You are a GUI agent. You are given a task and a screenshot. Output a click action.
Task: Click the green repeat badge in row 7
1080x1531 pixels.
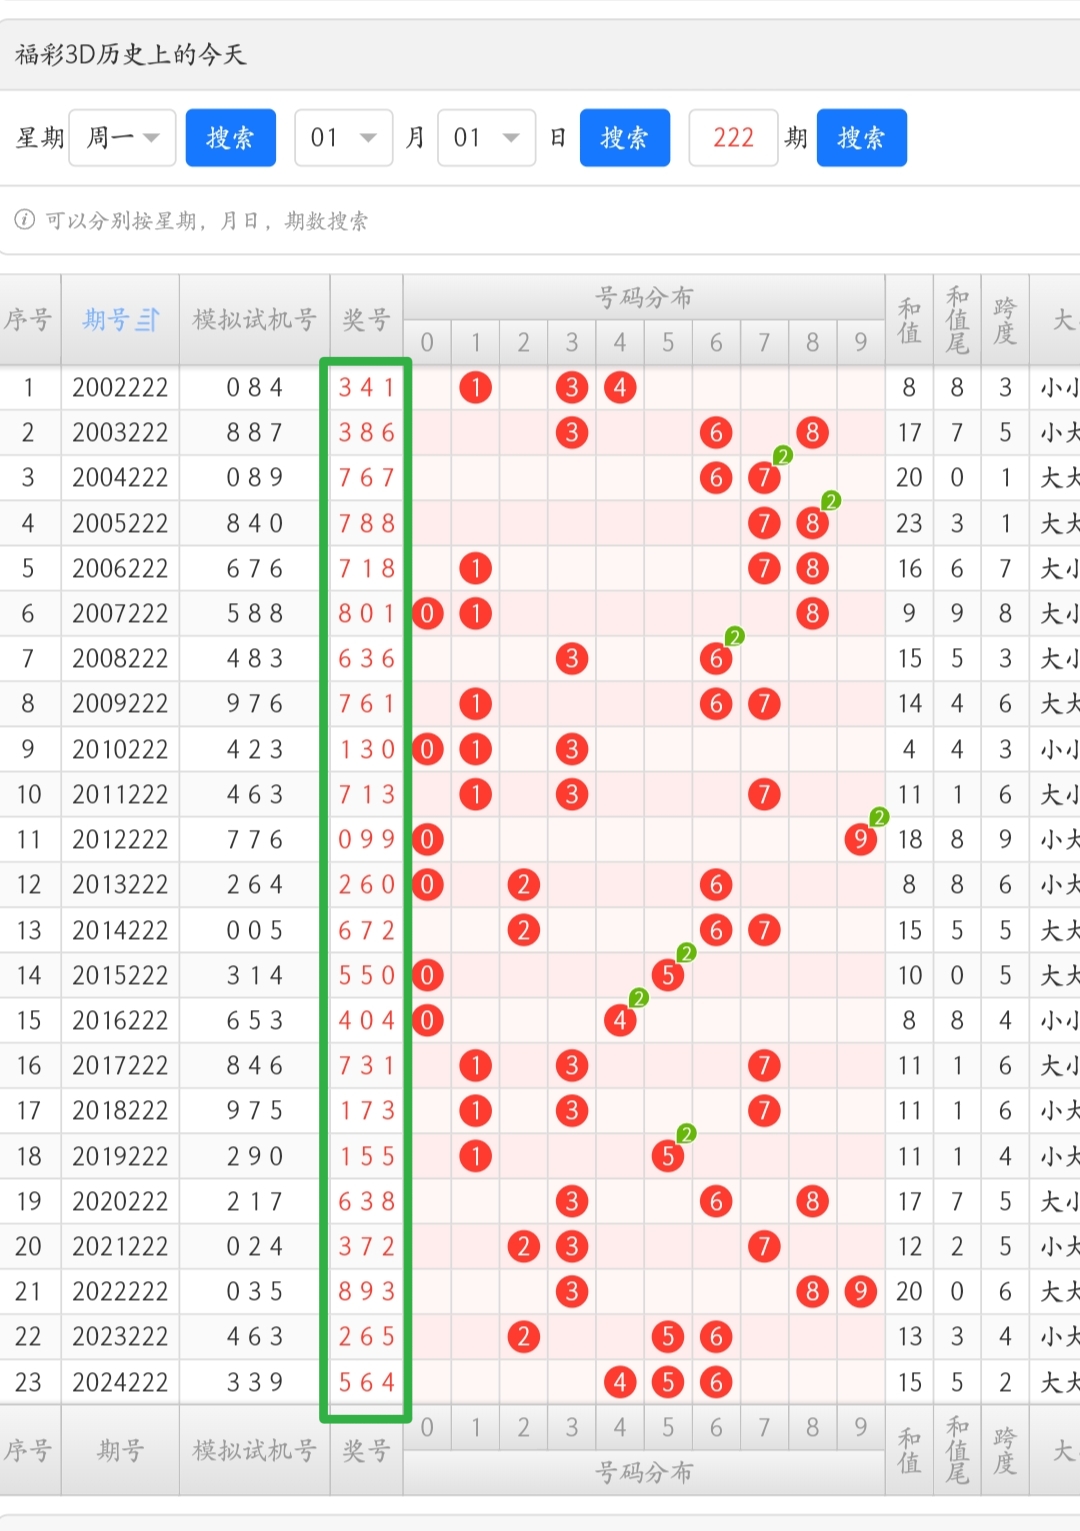(x=735, y=637)
